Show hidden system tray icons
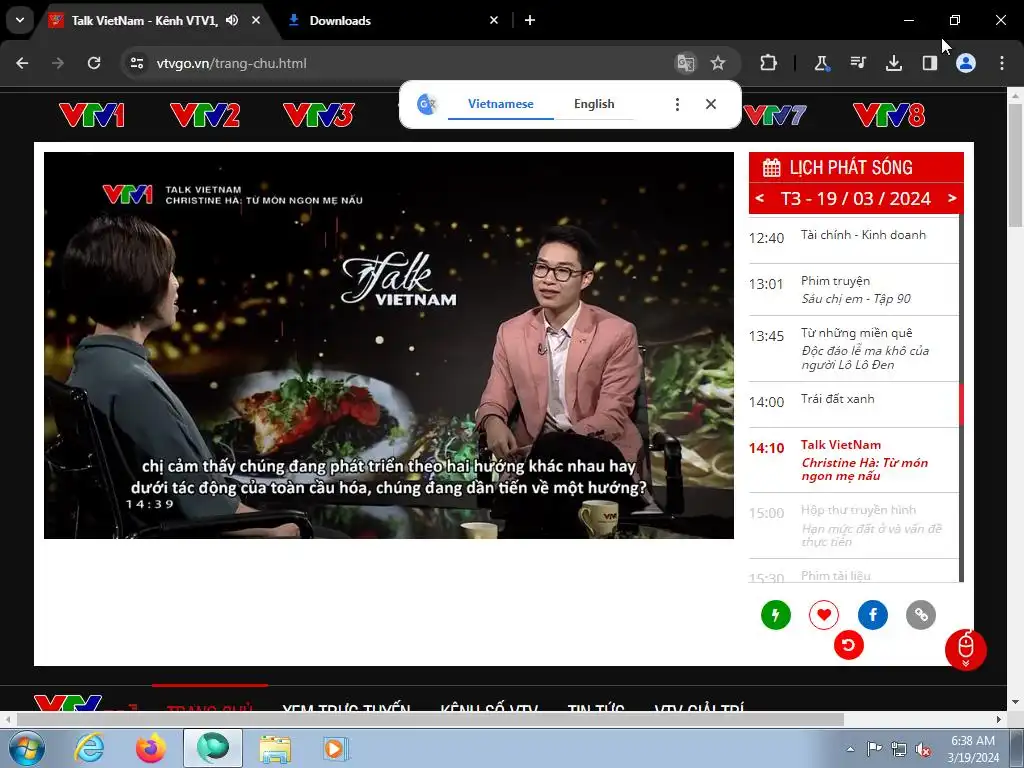 pyautogui.click(x=850, y=749)
